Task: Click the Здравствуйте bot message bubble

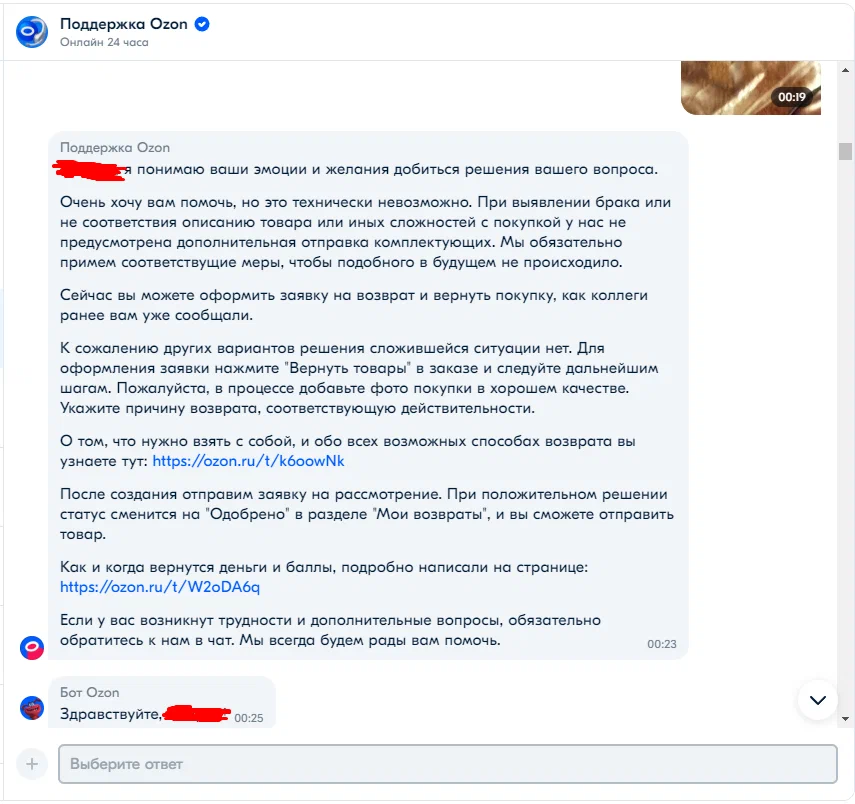Action: click(162, 703)
